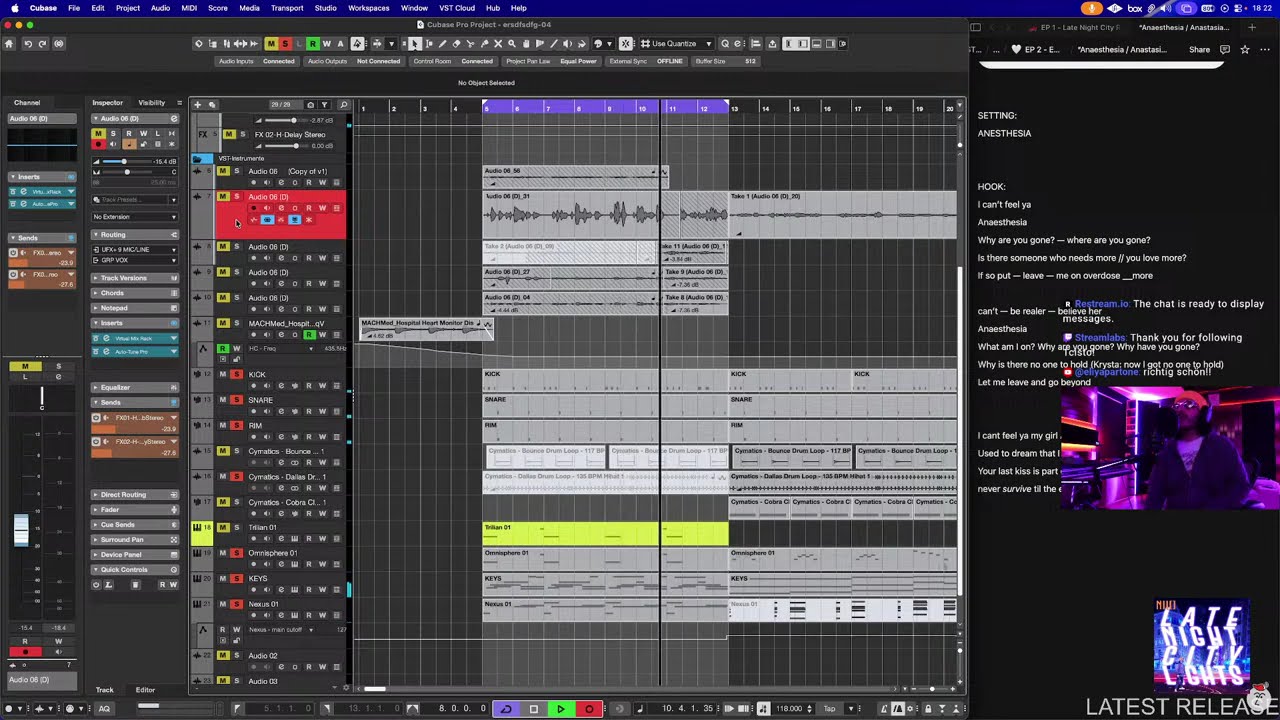This screenshot has width=1280, height=720.
Task: Mute the KICK track
Action: (x=223, y=374)
